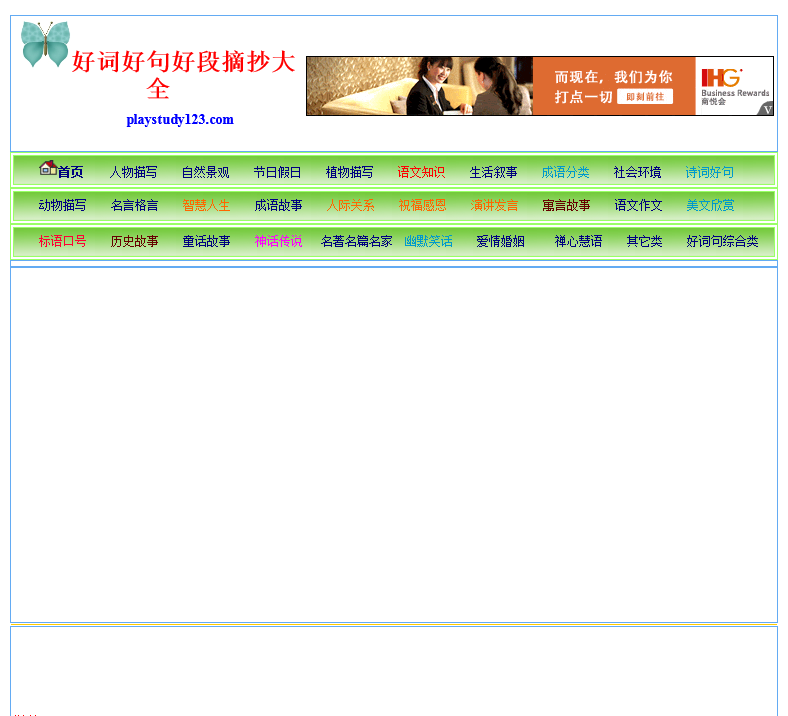Go to 名著名篇名家
This screenshot has width=788, height=716.
[x=356, y=241]
